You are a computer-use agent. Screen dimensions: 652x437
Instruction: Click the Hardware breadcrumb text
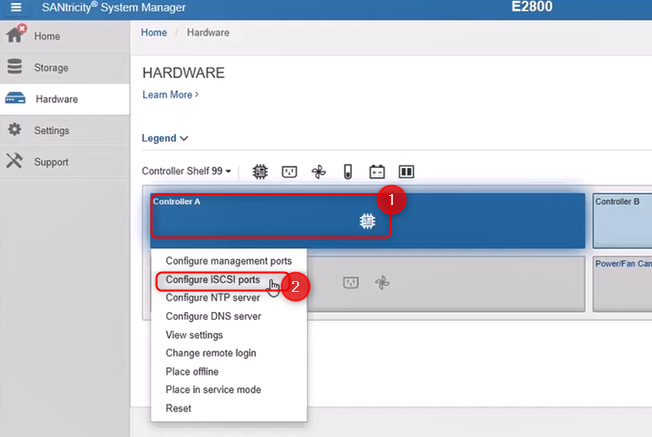pyautogui.click(x=208, y=32)
